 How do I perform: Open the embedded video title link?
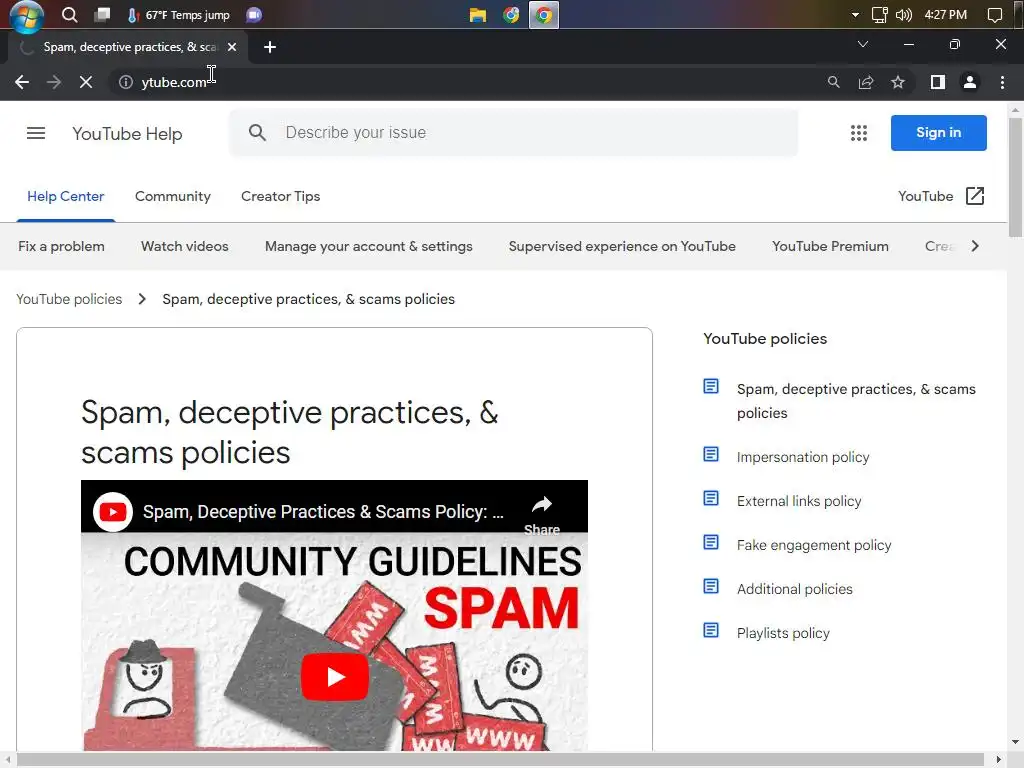click(323, 512)
